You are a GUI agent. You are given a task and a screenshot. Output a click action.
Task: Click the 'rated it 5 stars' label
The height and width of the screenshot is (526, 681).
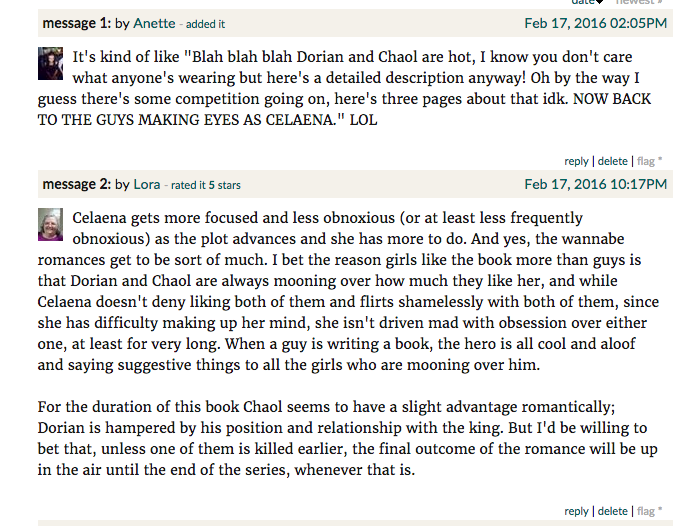205,185
